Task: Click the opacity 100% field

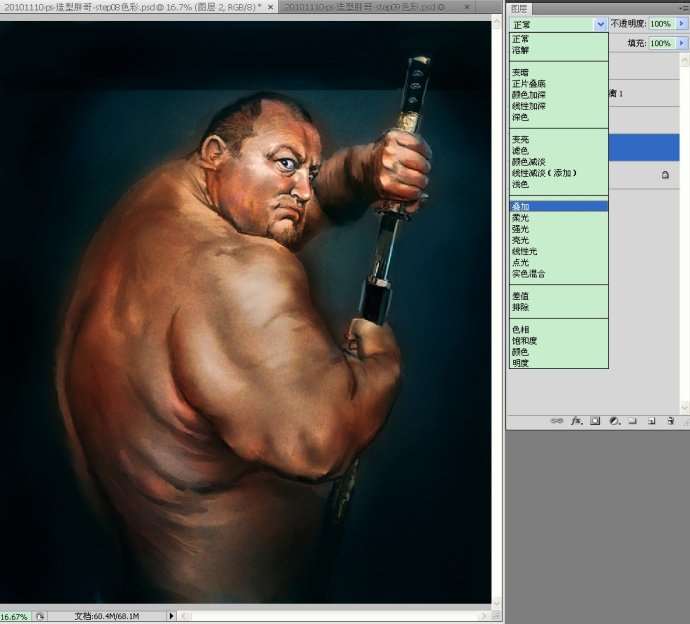Action: pyautogui.click(x=661, y=23)
